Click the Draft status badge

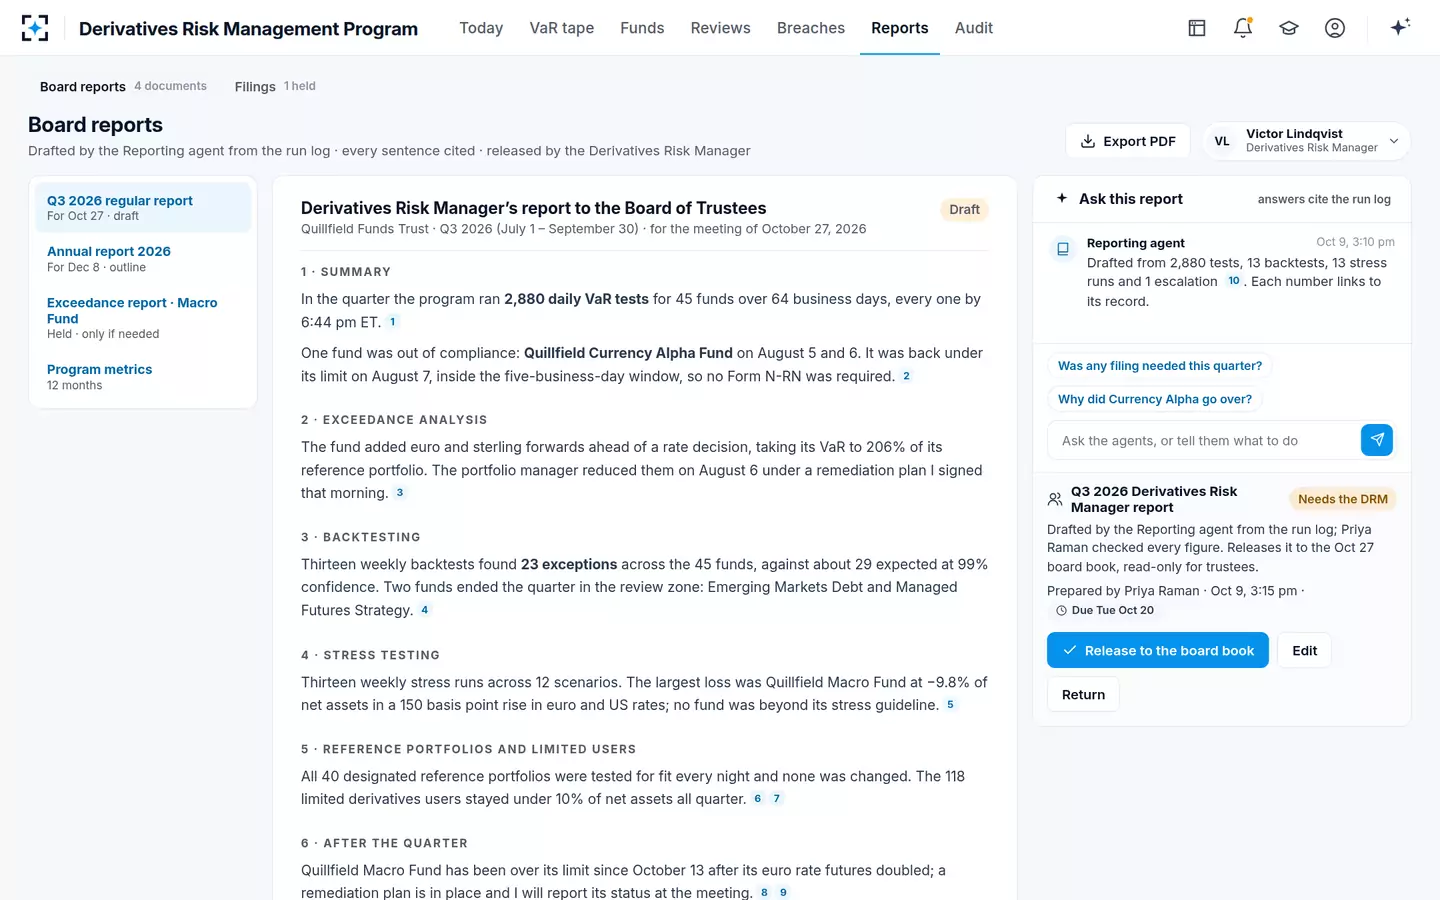pyautogui.click(x=964, y=209)
